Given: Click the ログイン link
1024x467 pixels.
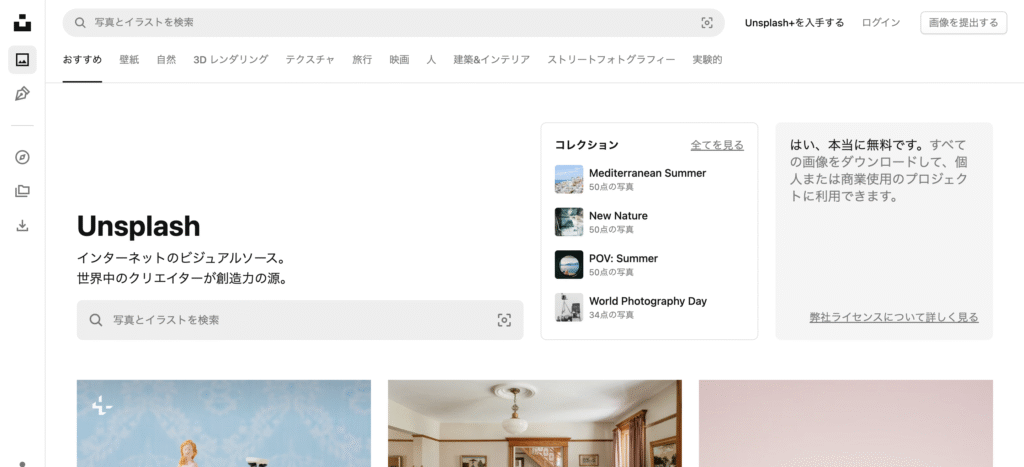Looking at the screenshot, I should (x=880, y=23).
